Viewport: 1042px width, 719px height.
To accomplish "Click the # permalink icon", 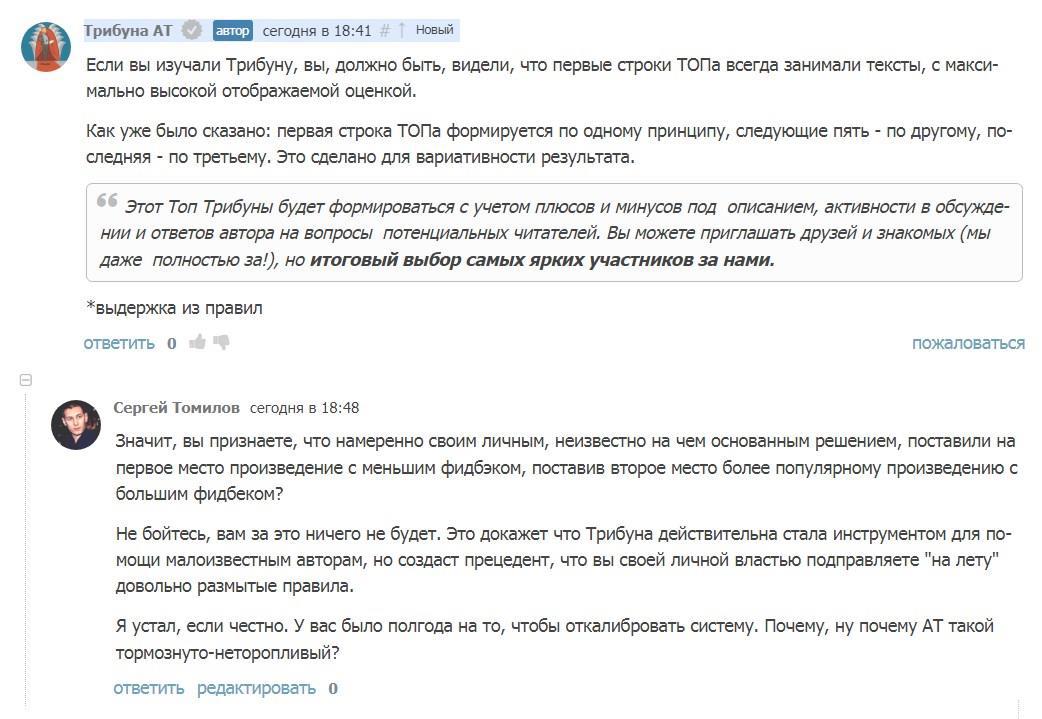I will 385,31.
